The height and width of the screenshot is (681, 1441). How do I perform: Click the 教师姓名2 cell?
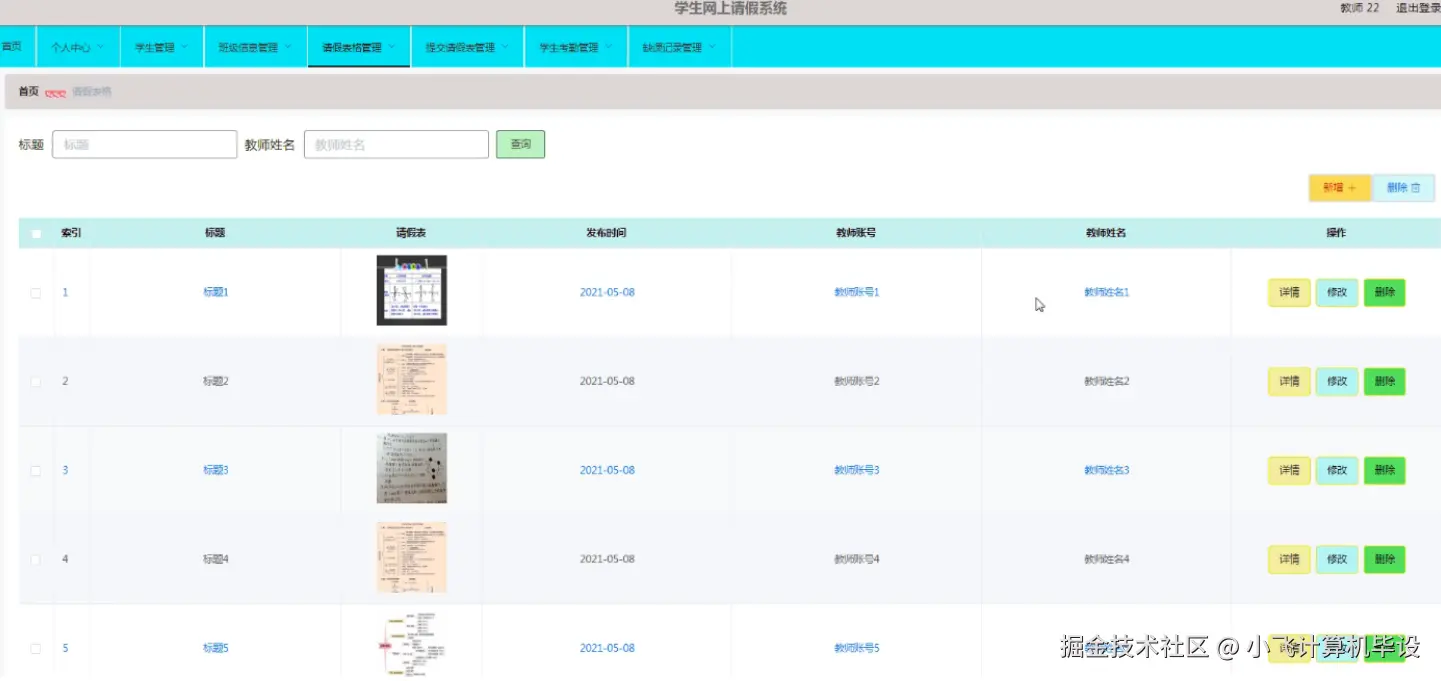[1107, 382]
